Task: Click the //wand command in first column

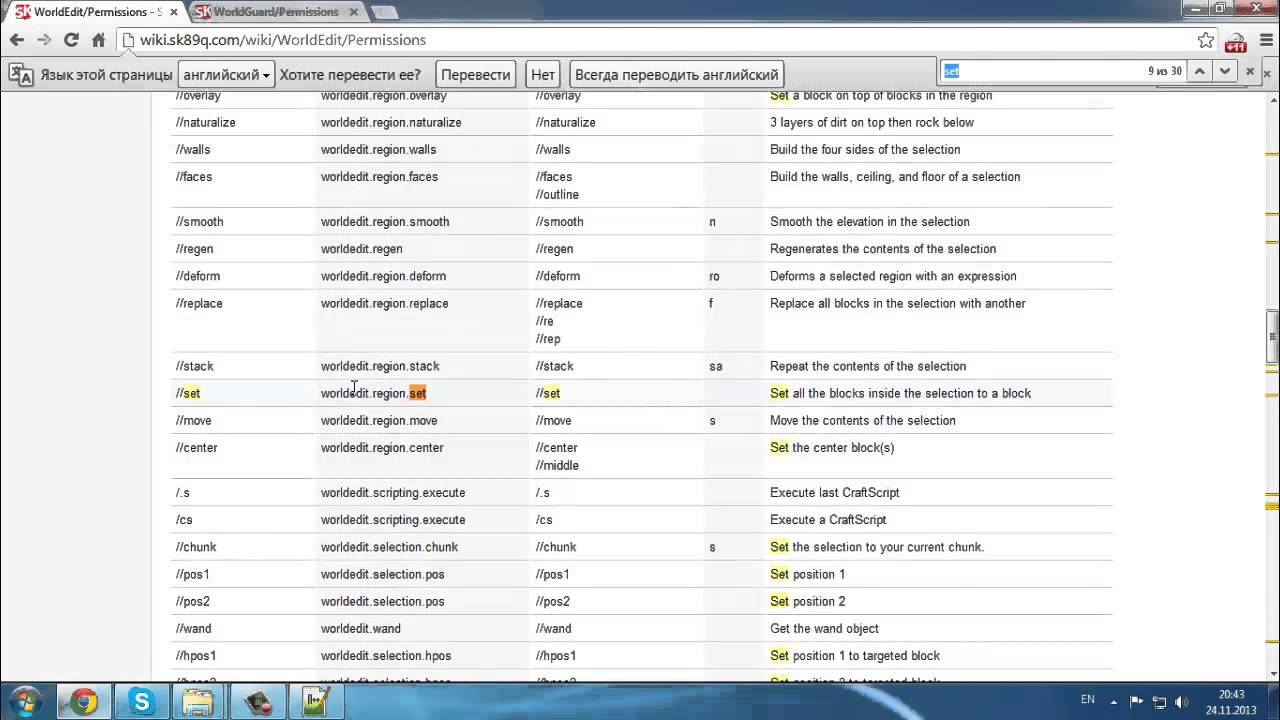Action: click(x=194, y=629)
